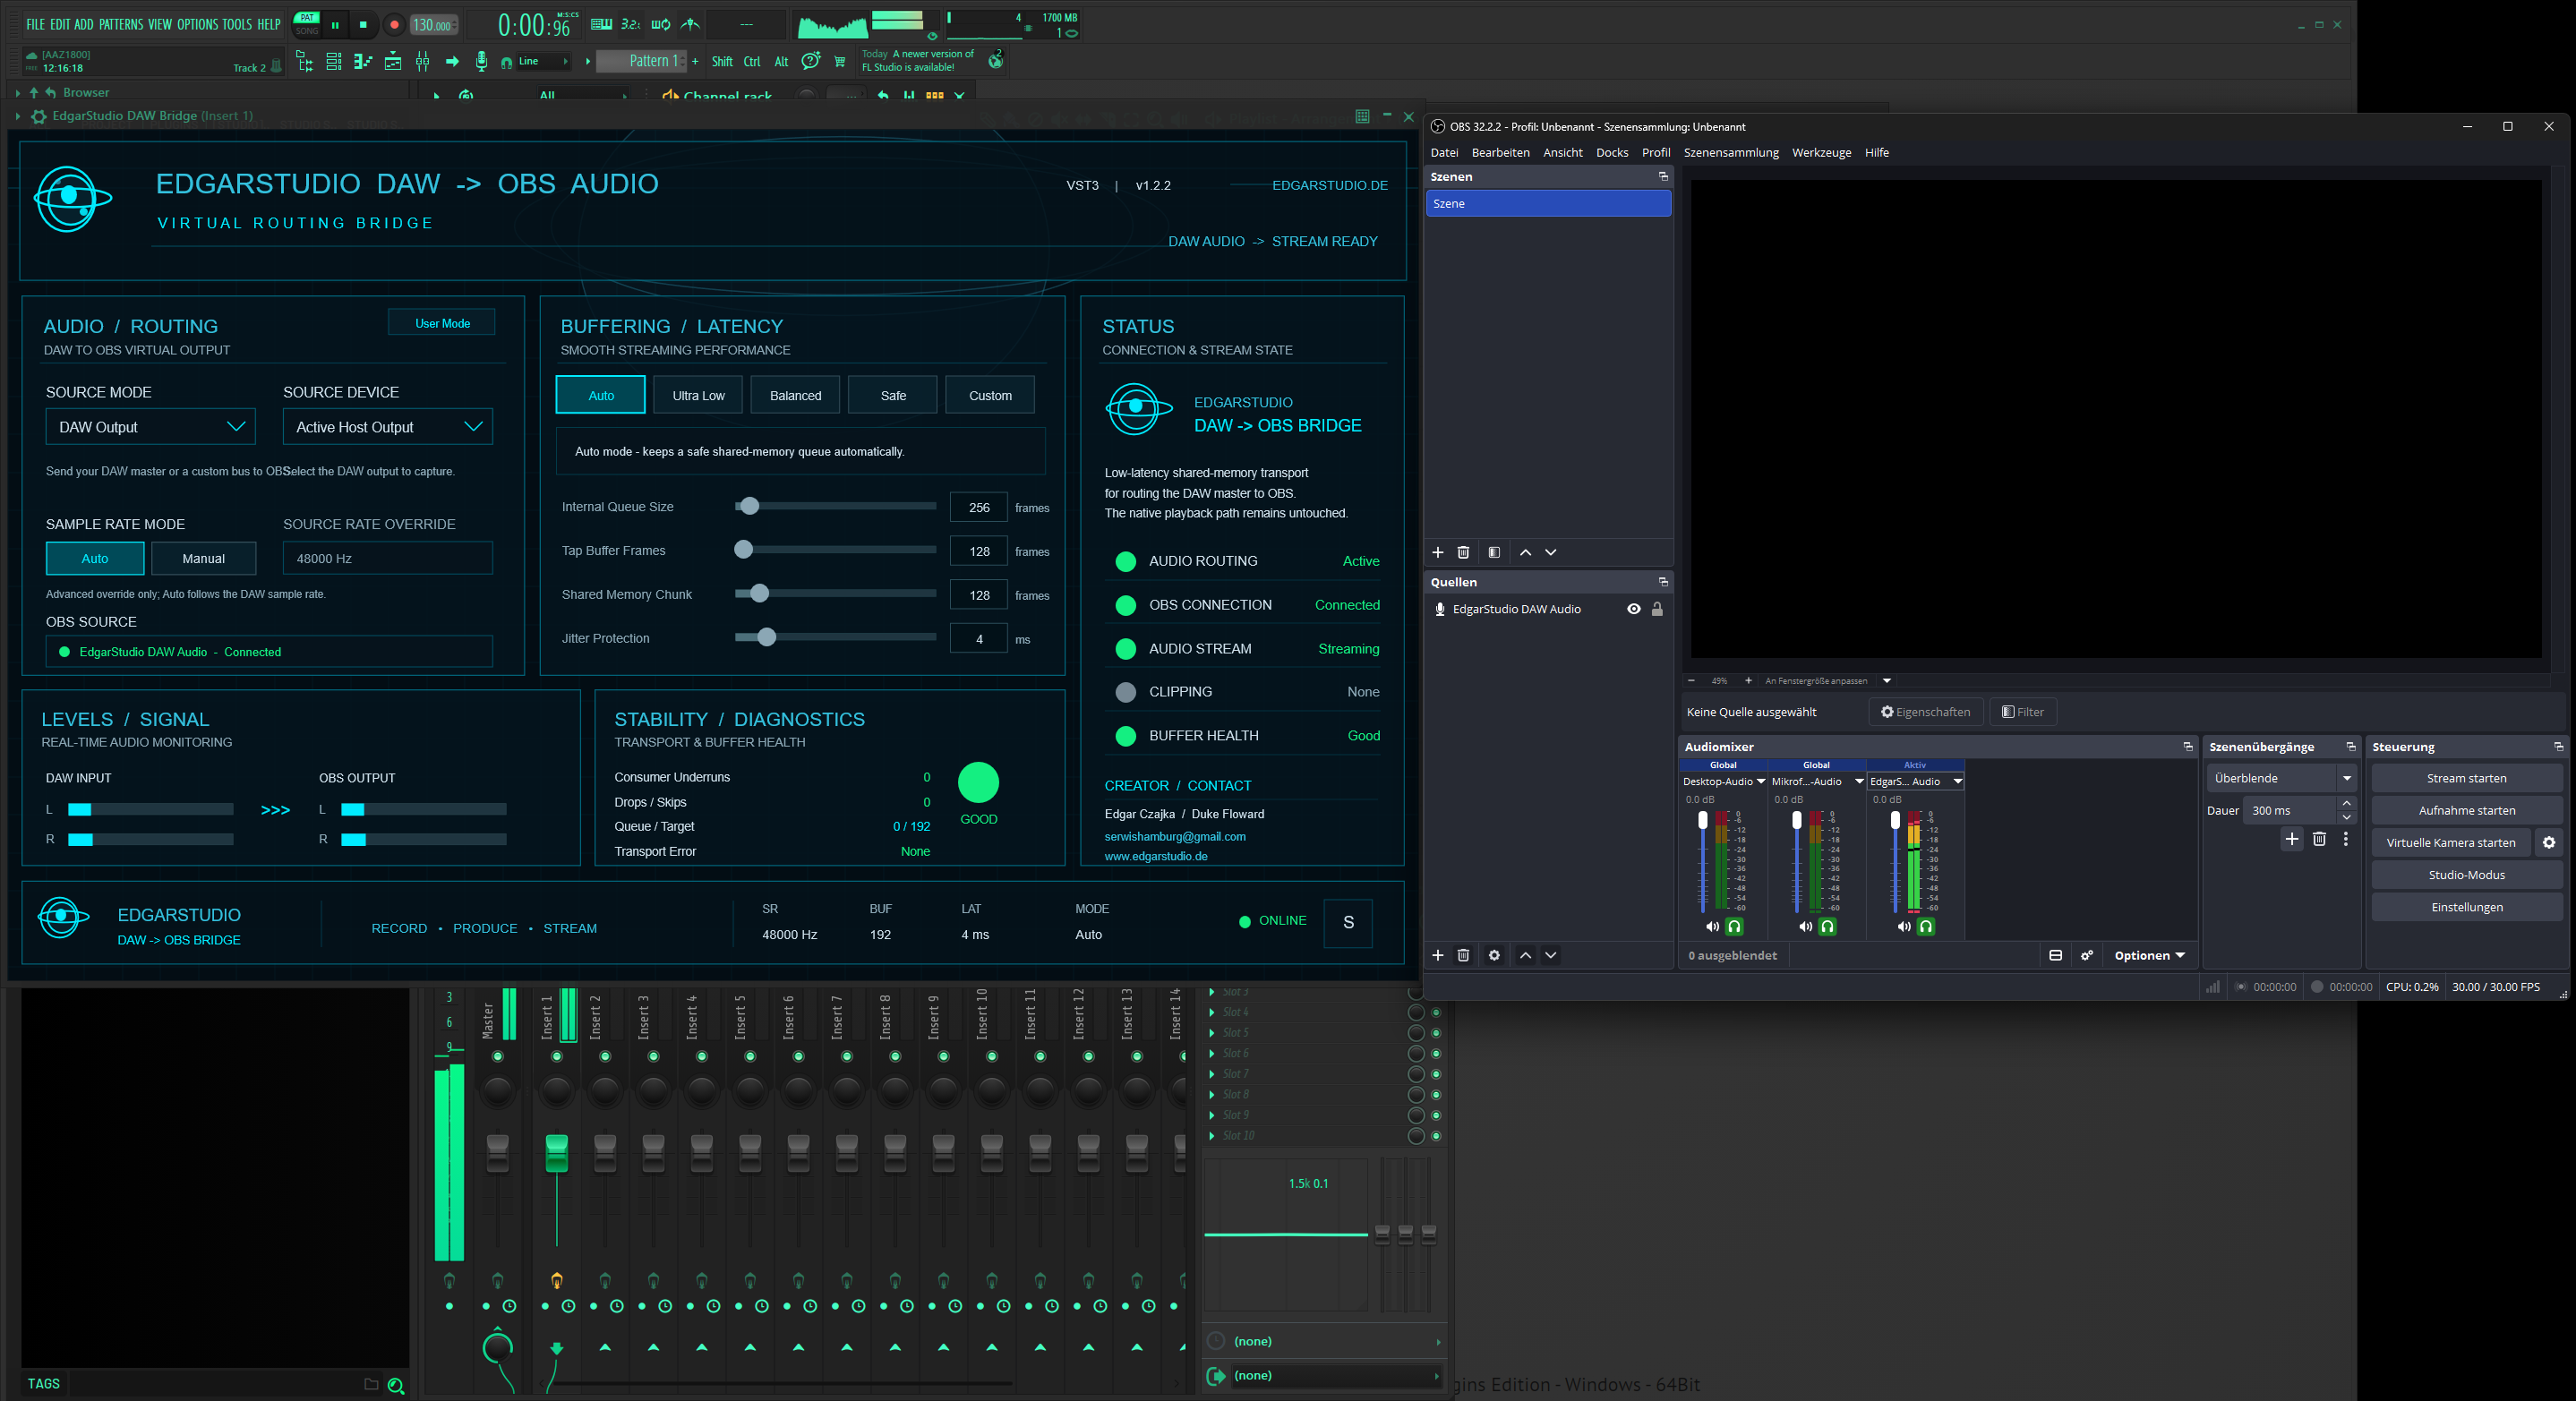Screen dimensions: 2576x1401
Task: Click the User Mode button in EdgarStudio
Action: click(x=442, y=323)
